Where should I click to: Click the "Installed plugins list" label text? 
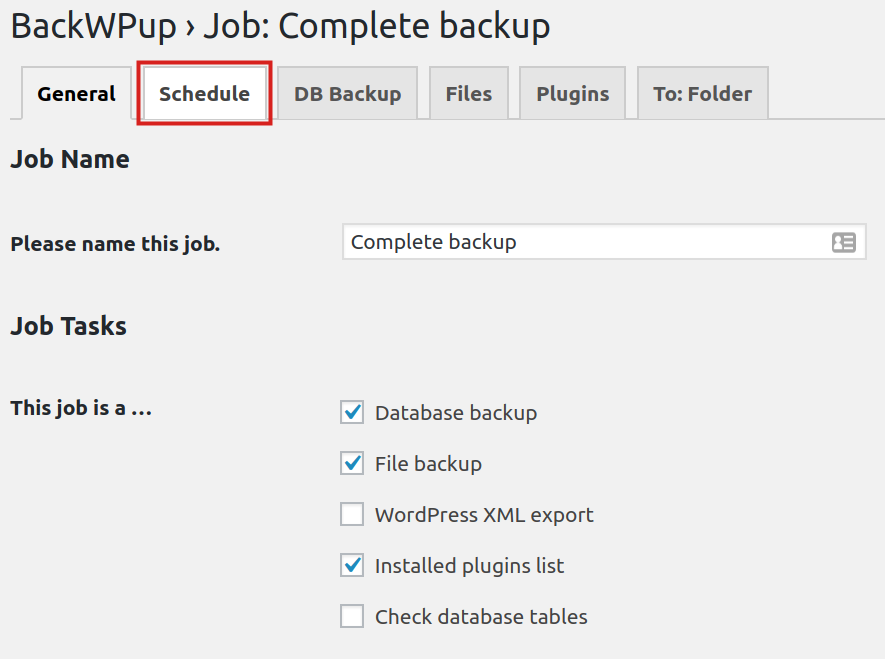point(469,566)
